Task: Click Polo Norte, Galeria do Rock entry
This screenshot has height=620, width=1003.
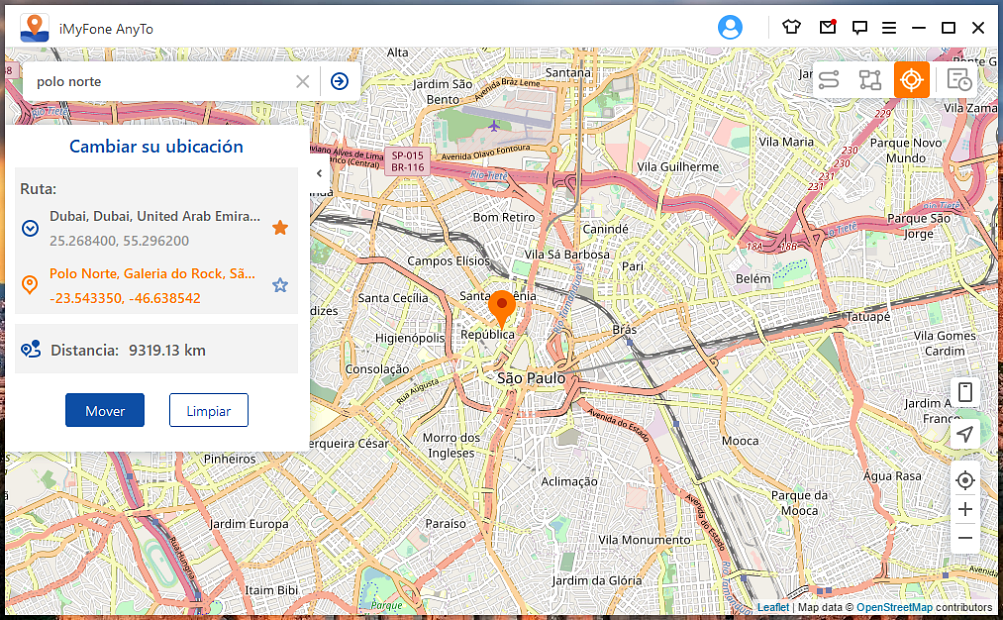Action: [152, 274]
